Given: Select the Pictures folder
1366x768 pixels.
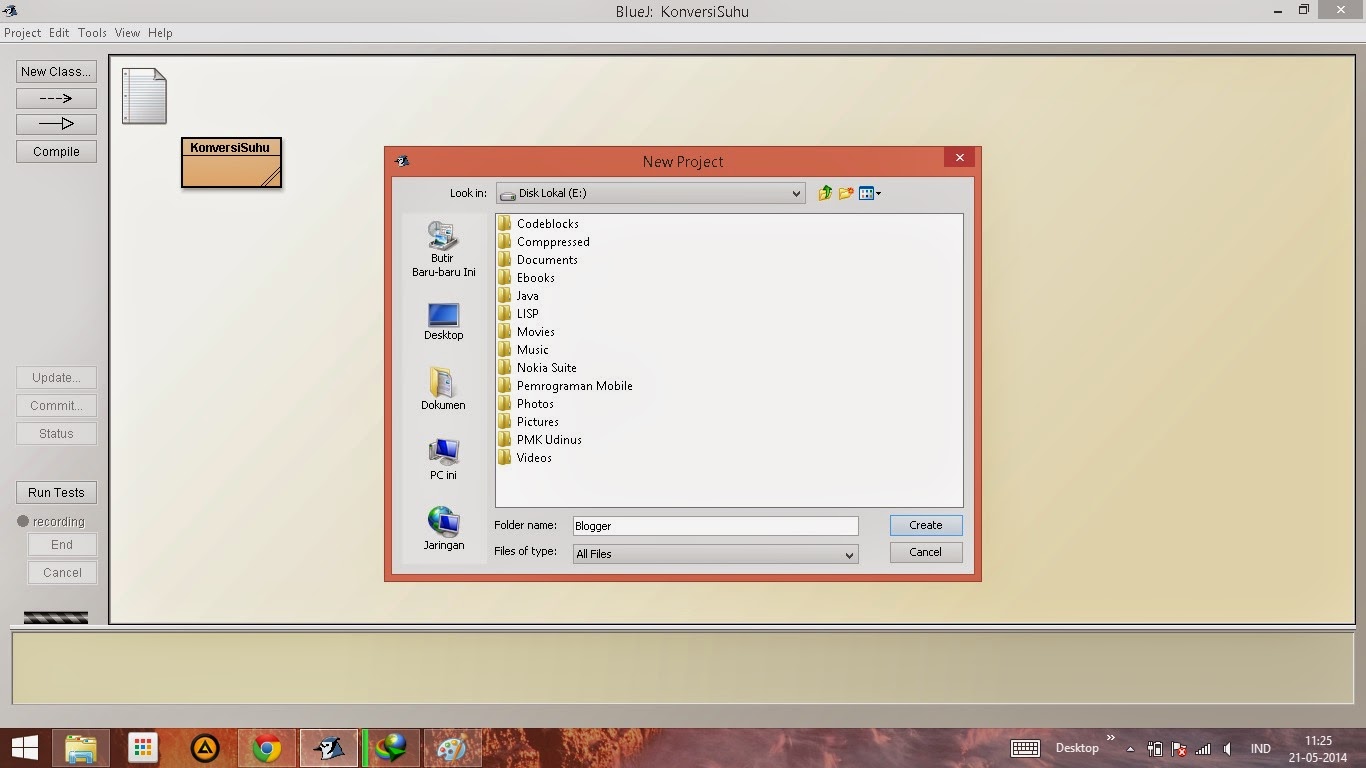Looking at the screenshot, I should 528,422.
